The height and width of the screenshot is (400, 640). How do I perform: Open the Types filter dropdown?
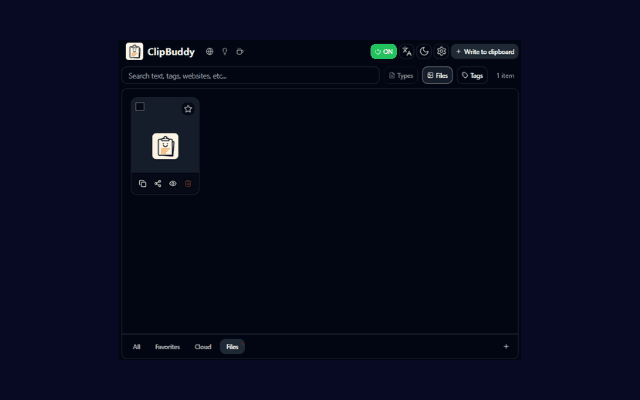pos(401,76)
